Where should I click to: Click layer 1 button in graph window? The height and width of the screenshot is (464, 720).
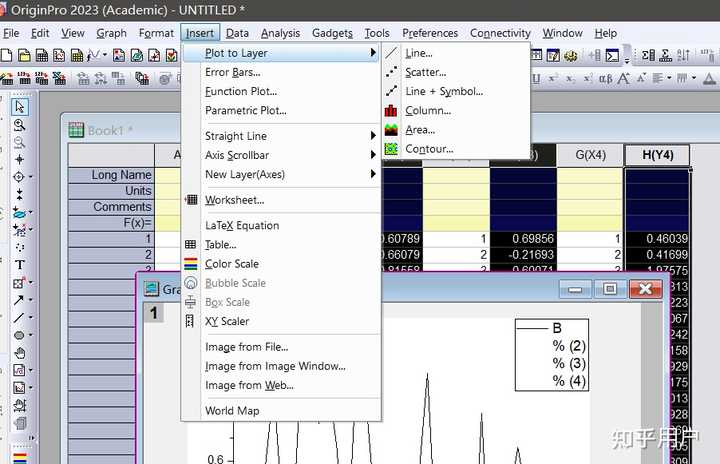tap(153, 314)
